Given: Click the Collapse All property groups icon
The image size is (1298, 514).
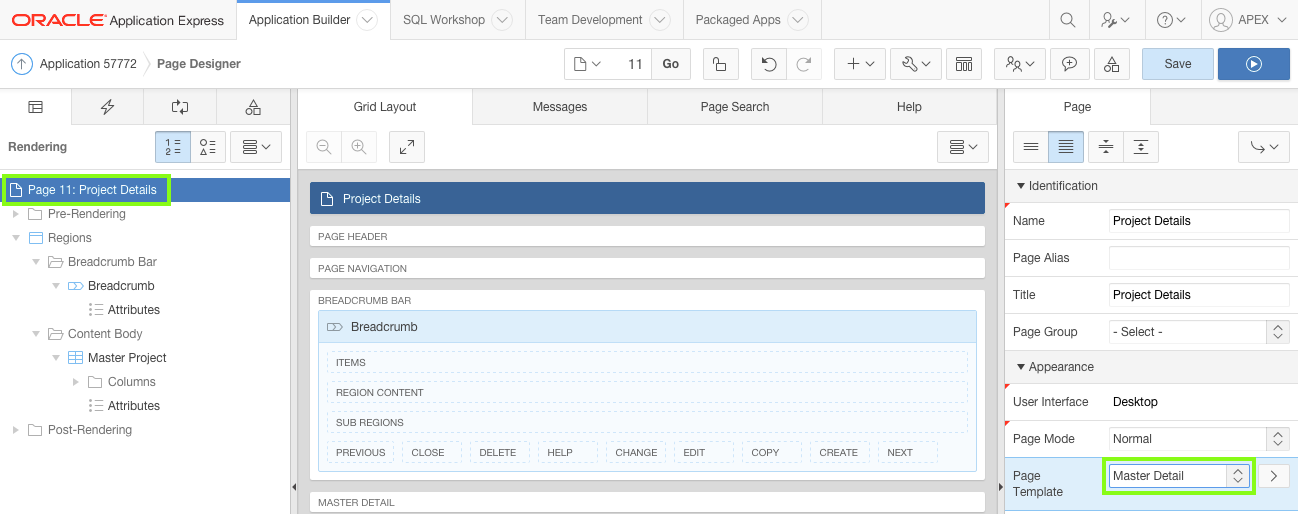Looking at the screenshot, I should pyautogui.click(x=1106, y=147).
